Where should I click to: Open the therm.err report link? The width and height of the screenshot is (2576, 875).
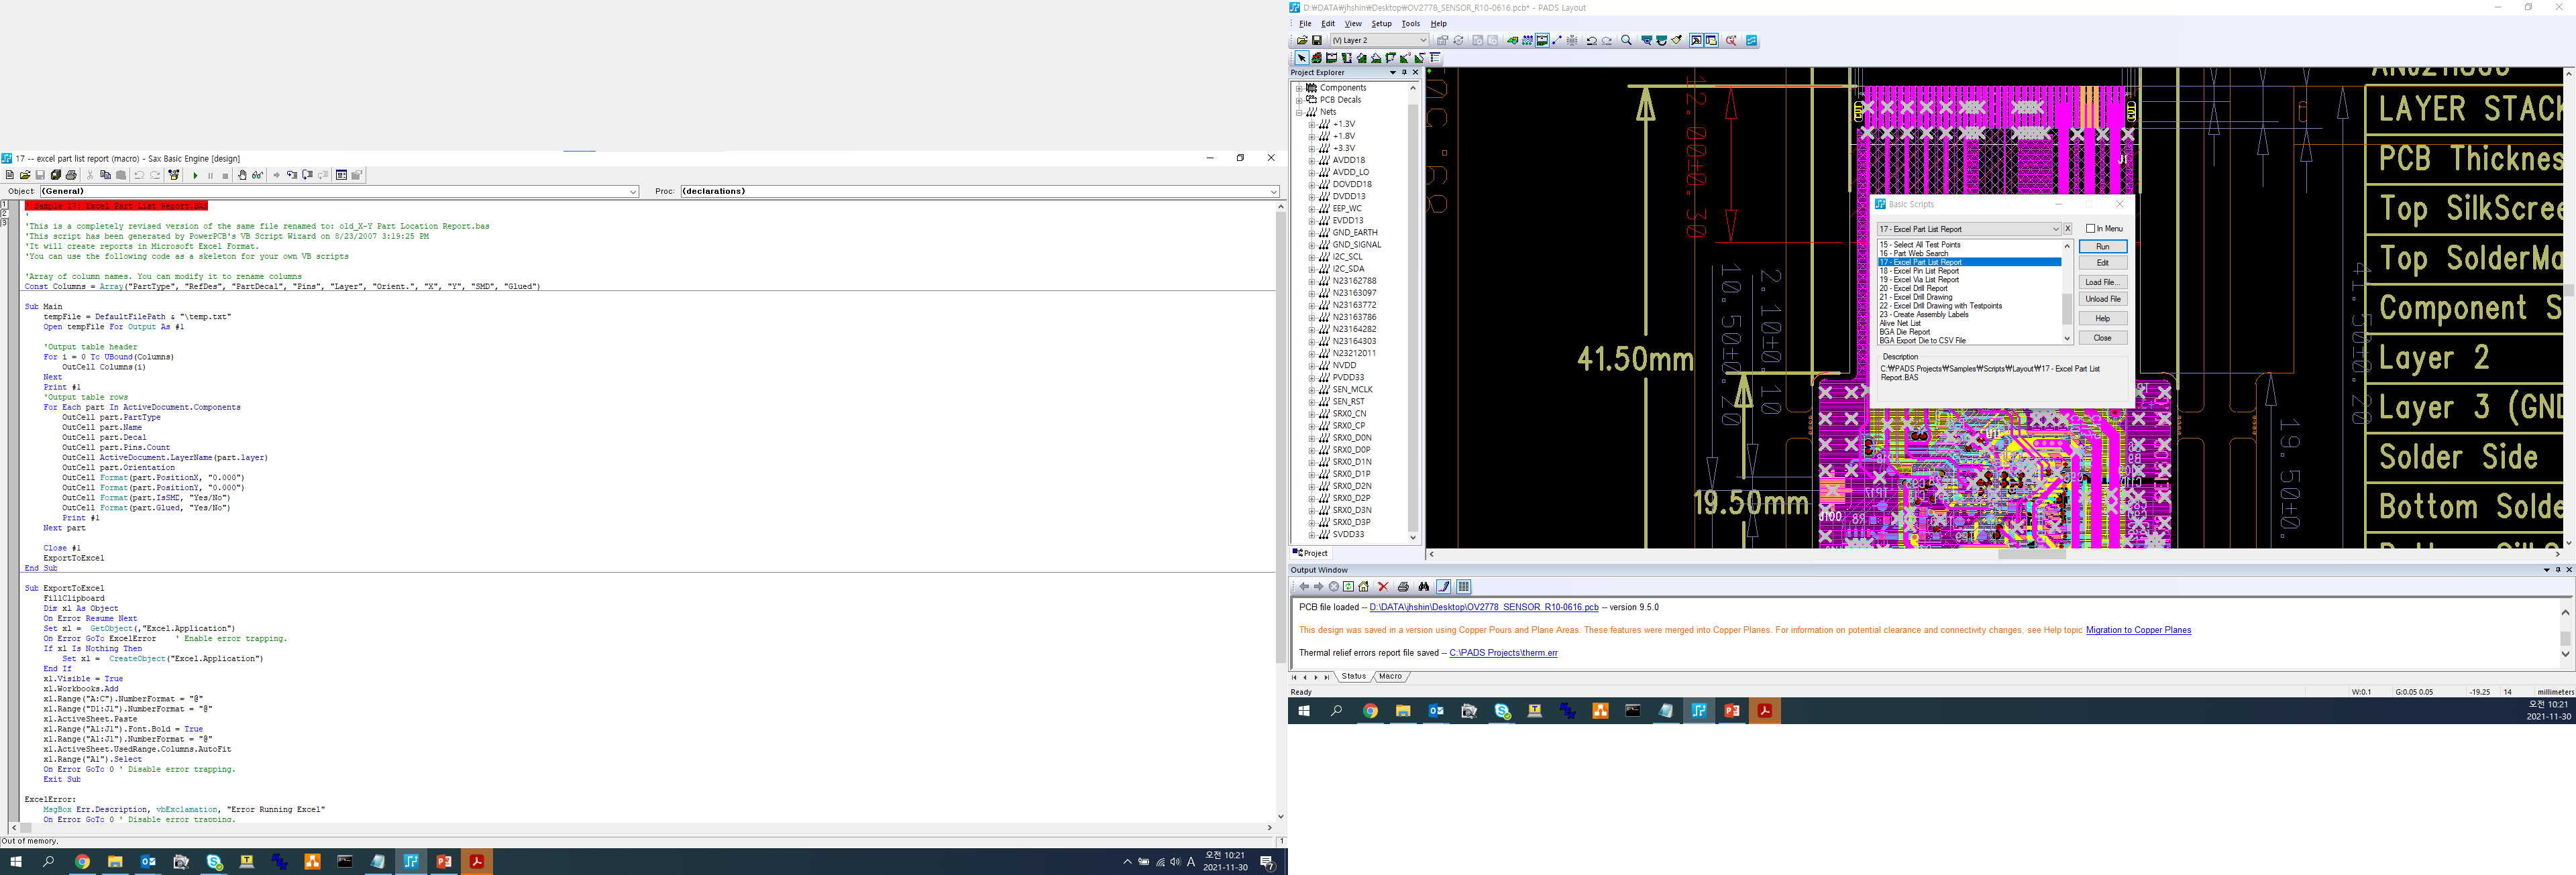(1503, 653)
